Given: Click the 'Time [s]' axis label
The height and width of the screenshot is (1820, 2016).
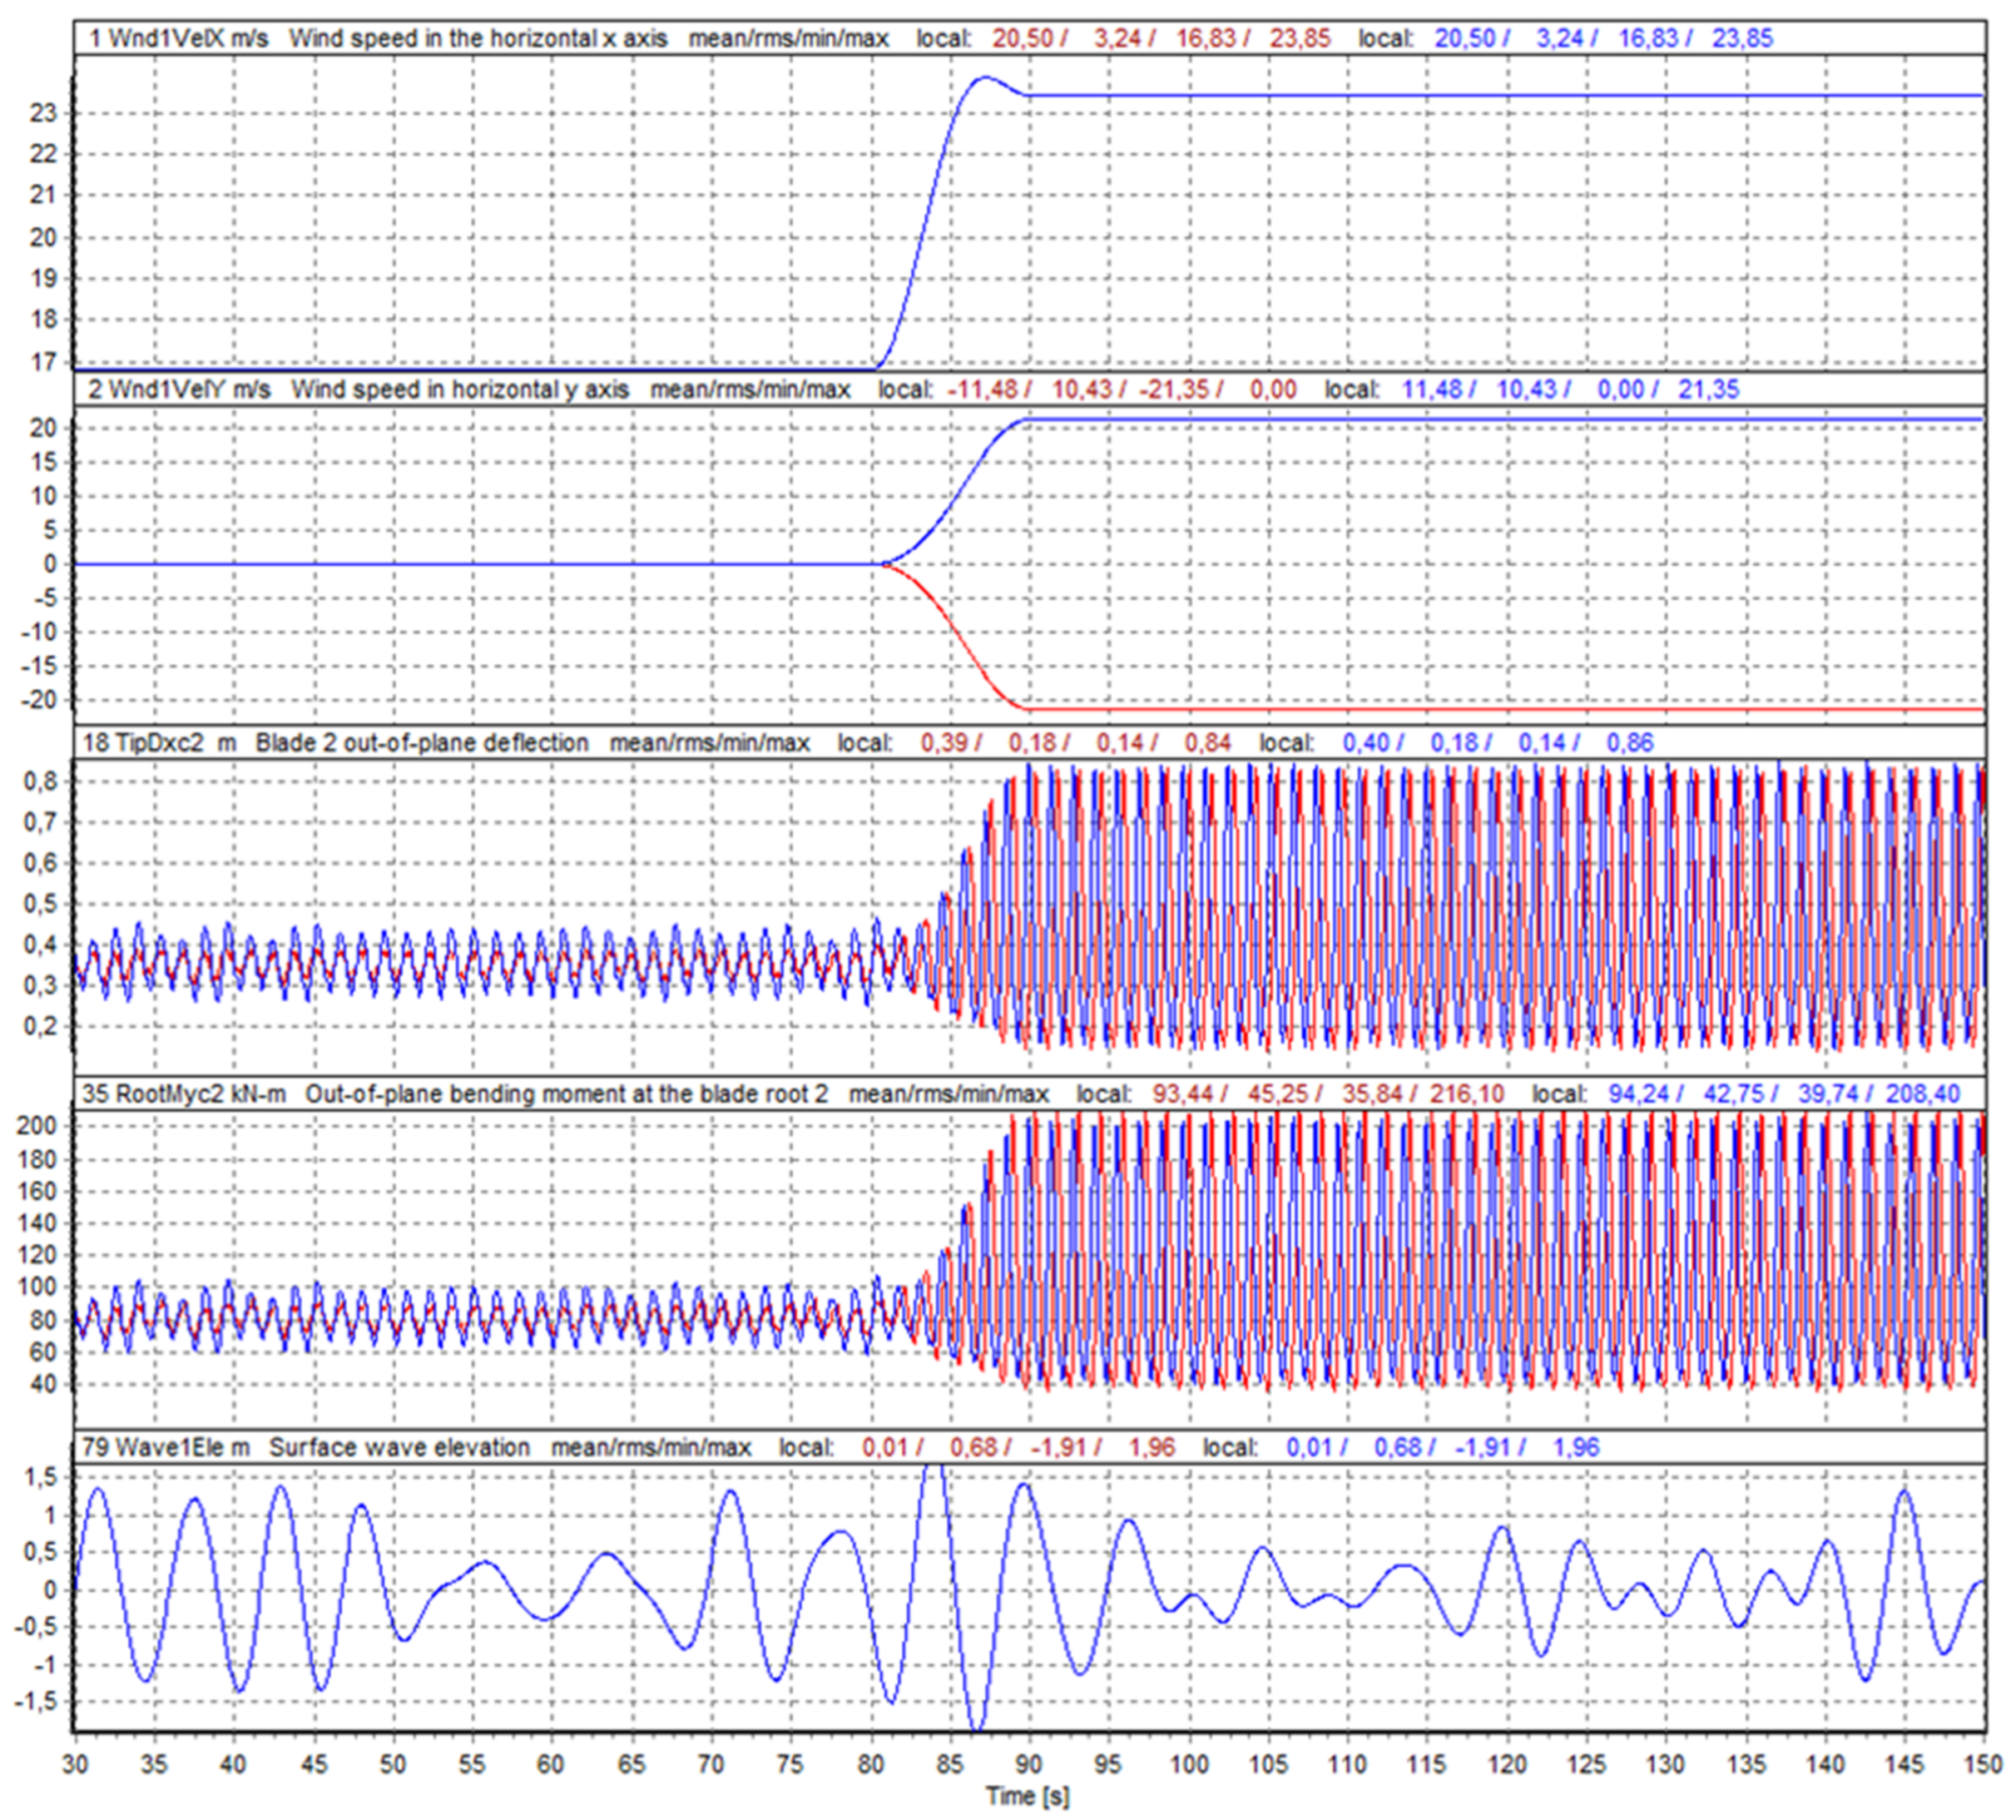Looking at the screenshot, I should (x=1027, y=1797).
